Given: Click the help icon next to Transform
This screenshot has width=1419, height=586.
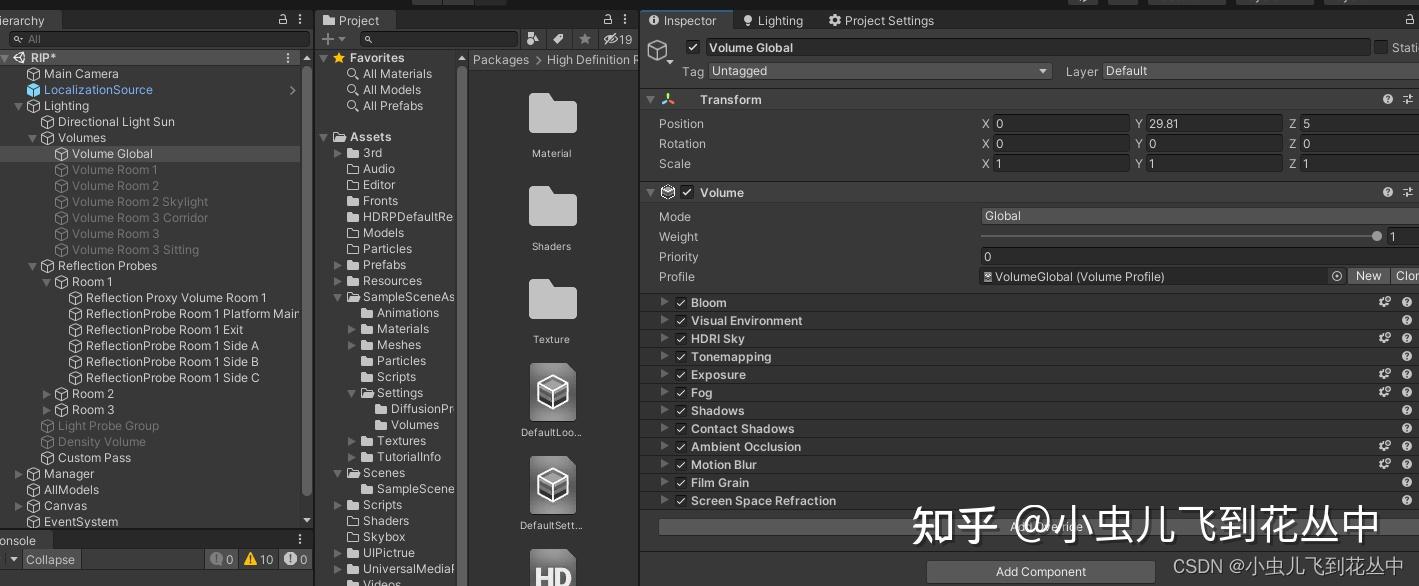Looking at the screenshot, I should click(1387, 99).
